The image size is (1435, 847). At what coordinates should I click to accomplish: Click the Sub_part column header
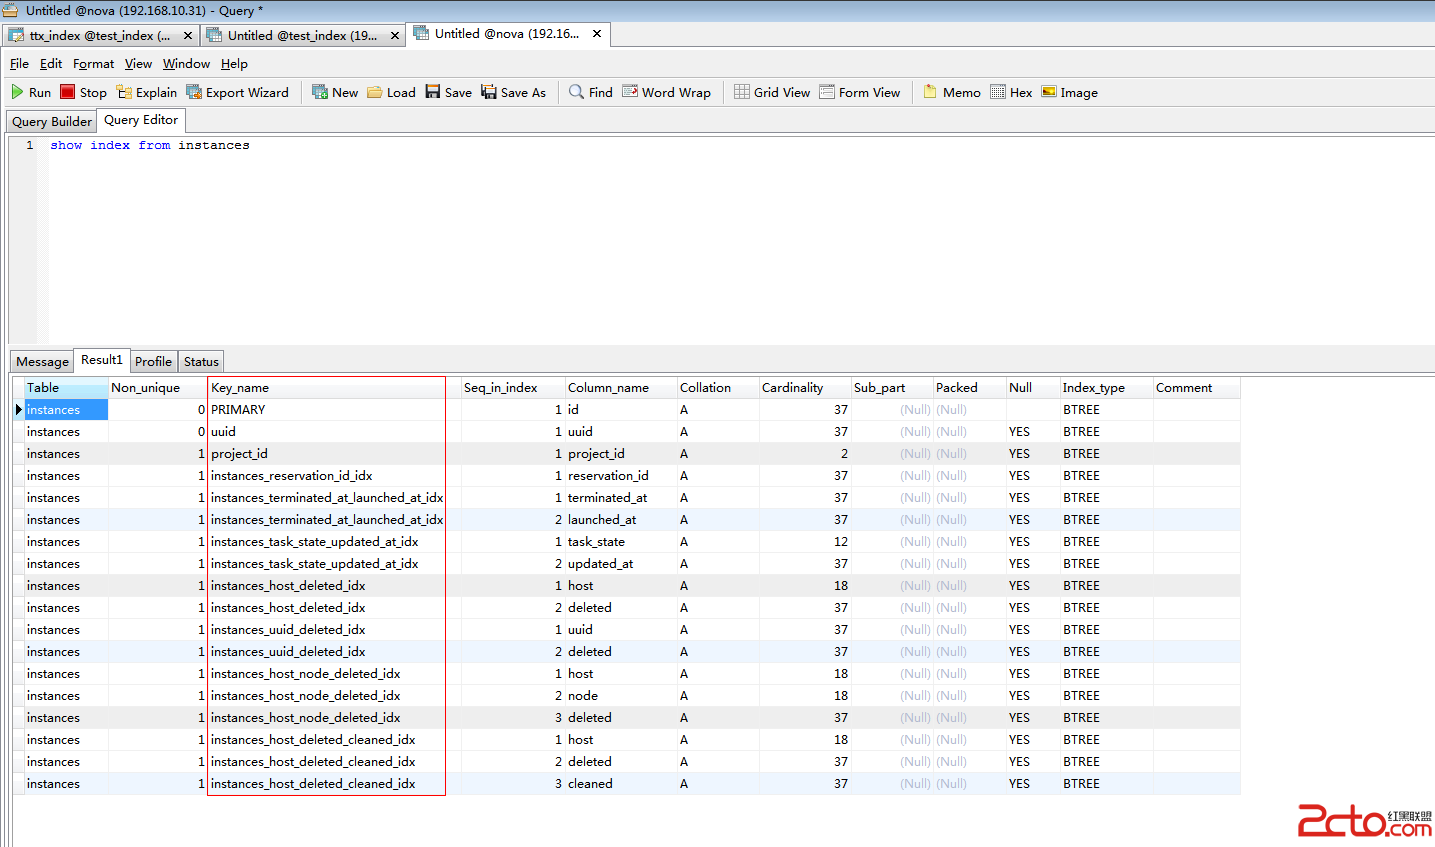892,387
